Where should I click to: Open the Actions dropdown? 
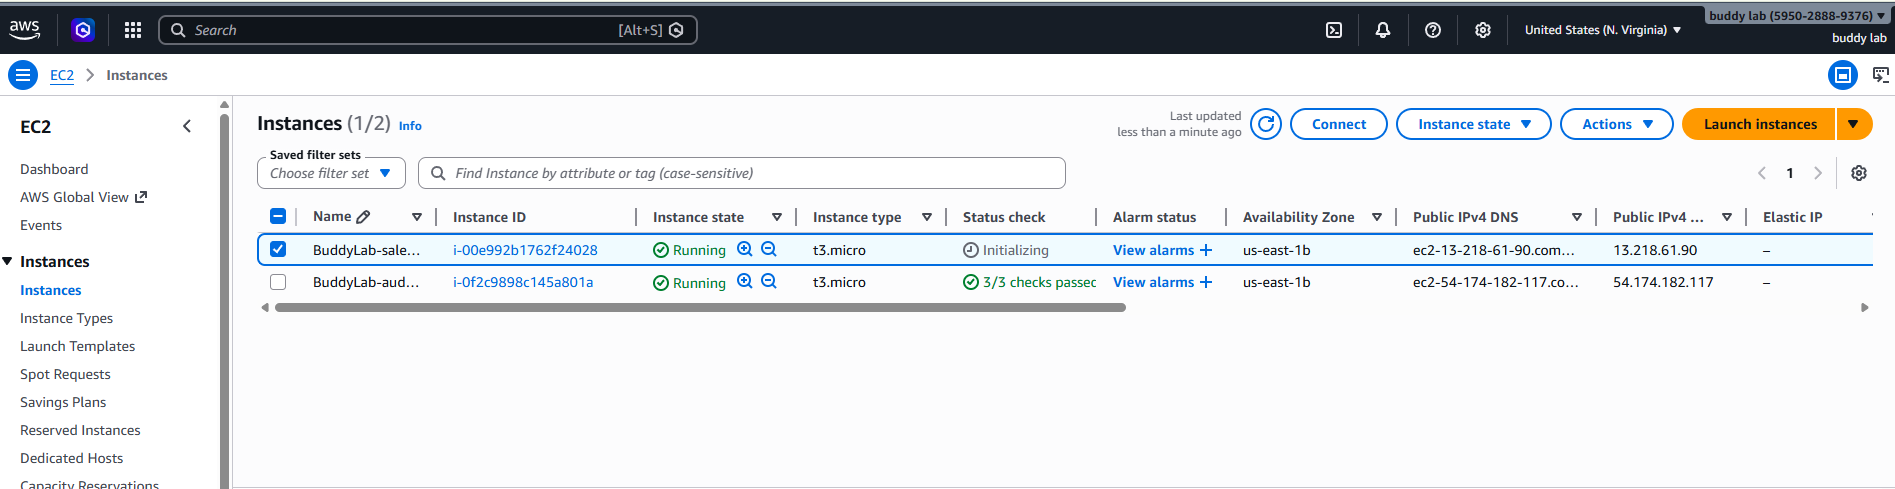click(x=1617, y=124)
